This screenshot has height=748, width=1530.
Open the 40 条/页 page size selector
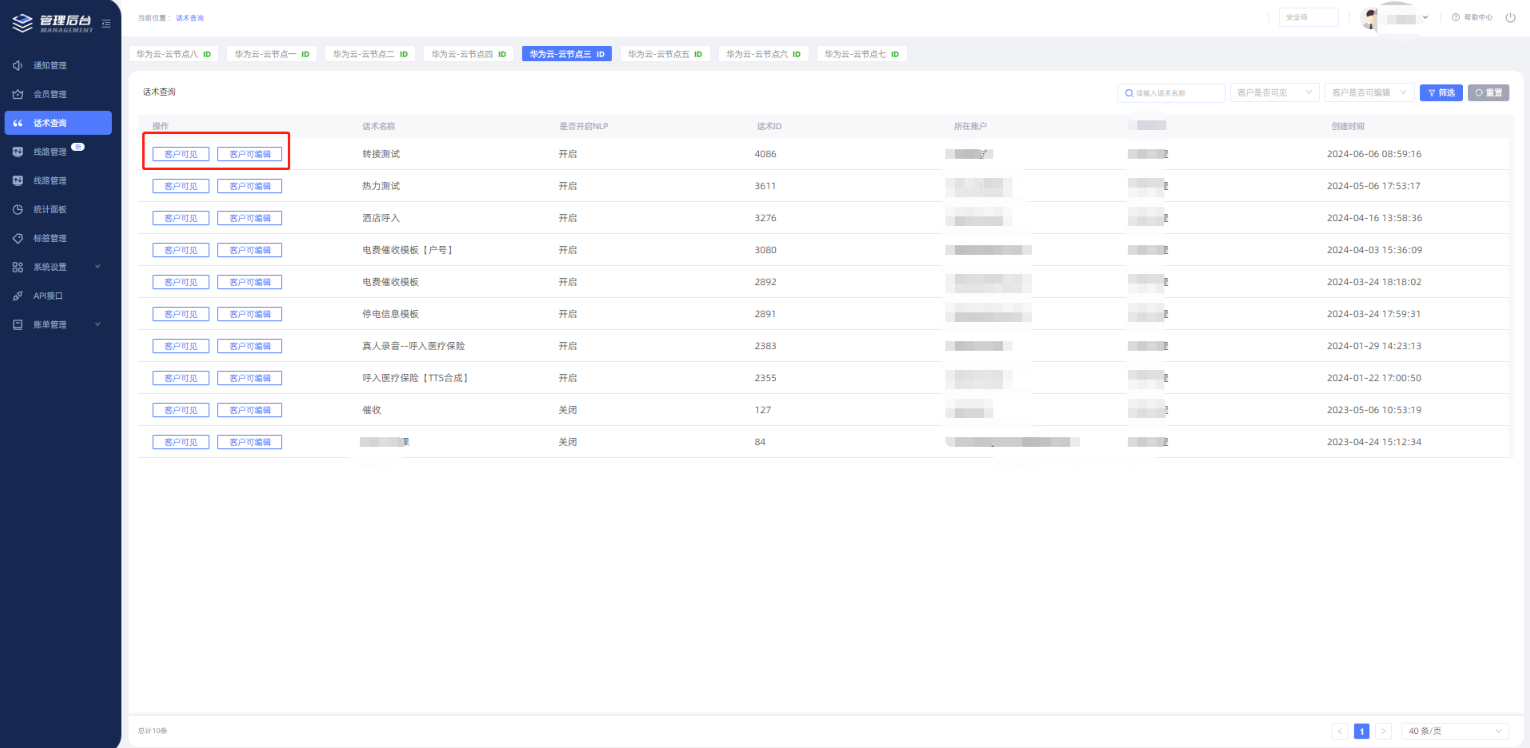(x=1454, y=731)
